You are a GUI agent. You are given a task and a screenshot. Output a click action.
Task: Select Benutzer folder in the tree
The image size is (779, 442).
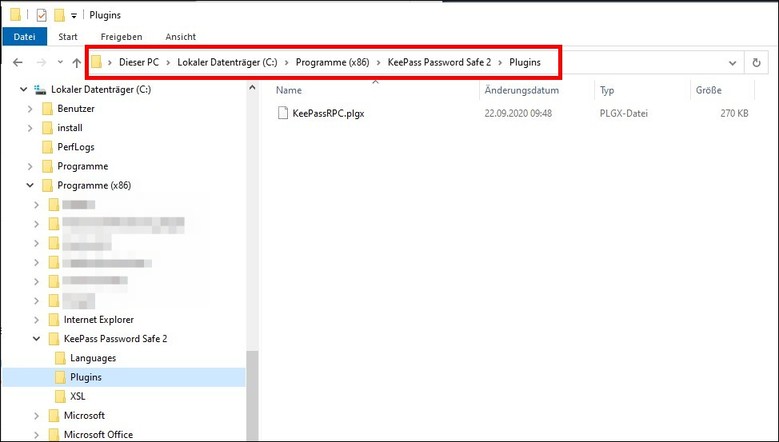coord(76,109)
